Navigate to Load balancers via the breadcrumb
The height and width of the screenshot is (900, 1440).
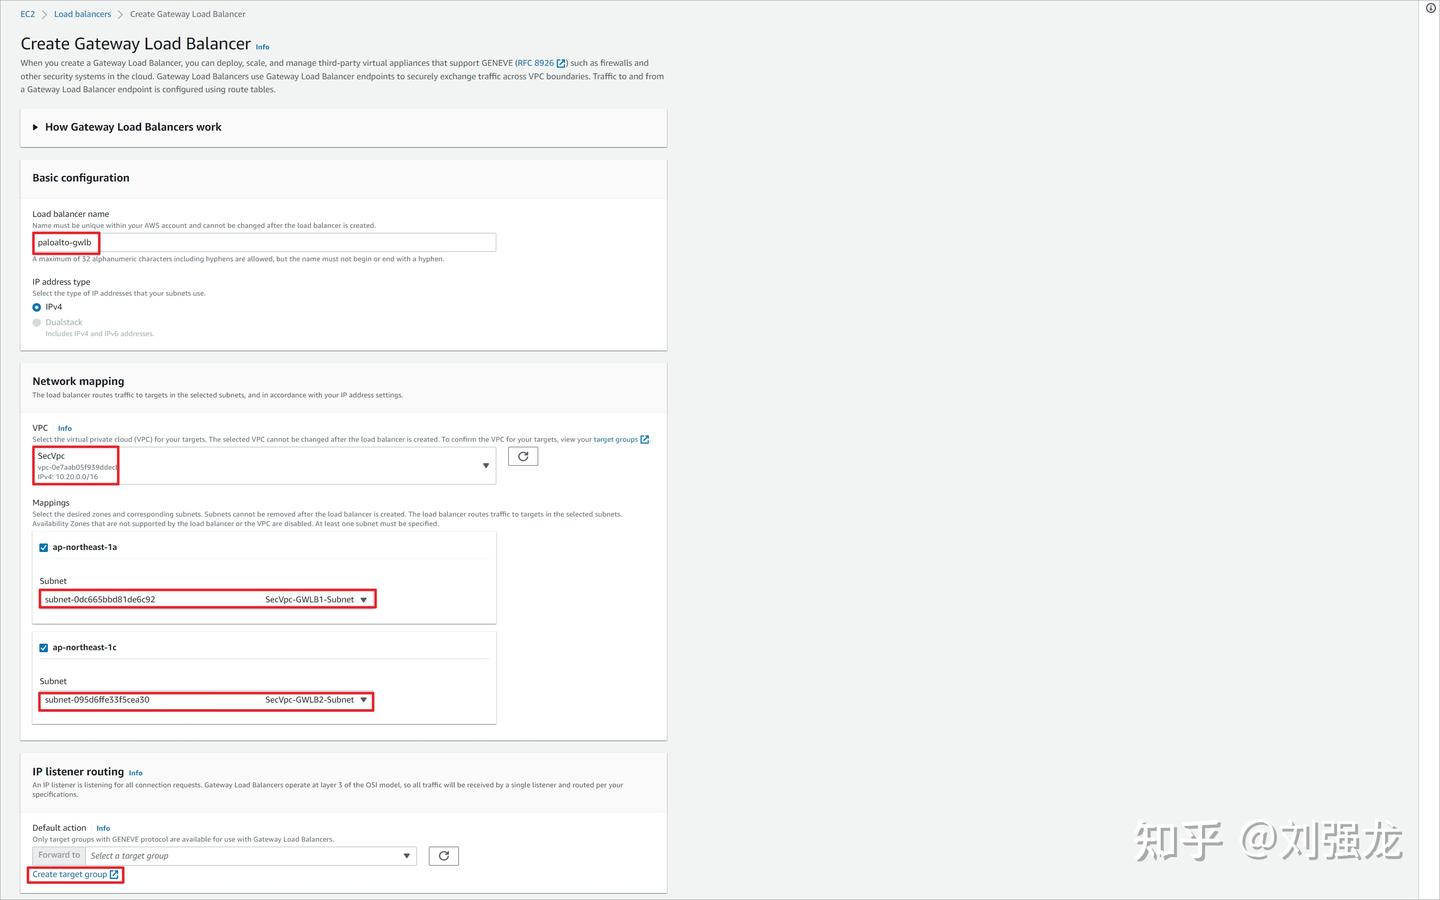tap(82, 13)
